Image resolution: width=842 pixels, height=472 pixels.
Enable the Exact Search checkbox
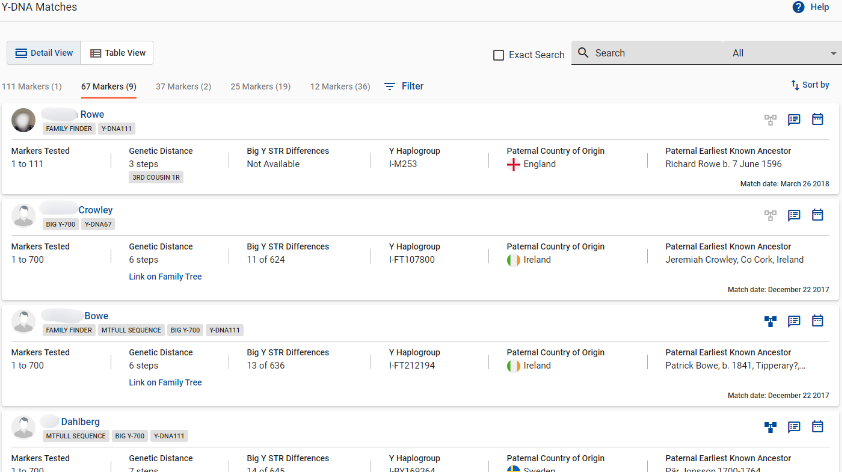pyautogui.click(x=498, y=55)
